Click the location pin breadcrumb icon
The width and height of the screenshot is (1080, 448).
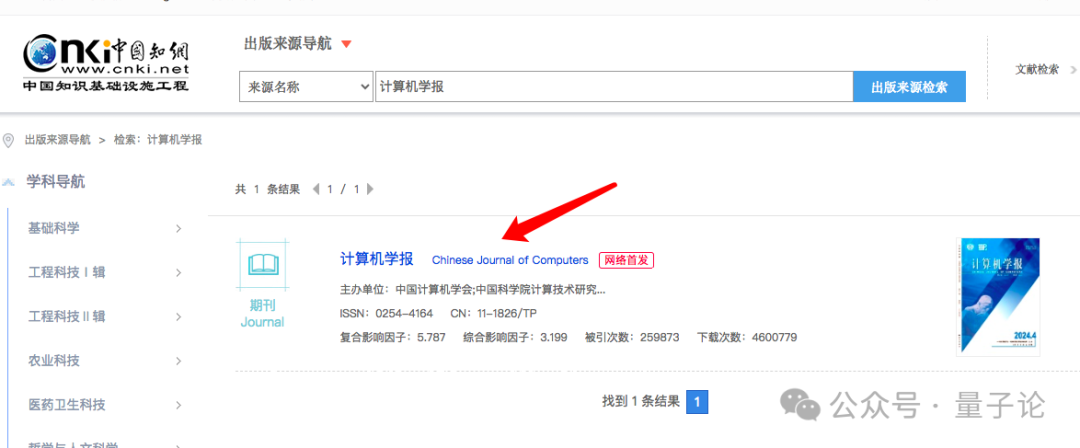9,140
